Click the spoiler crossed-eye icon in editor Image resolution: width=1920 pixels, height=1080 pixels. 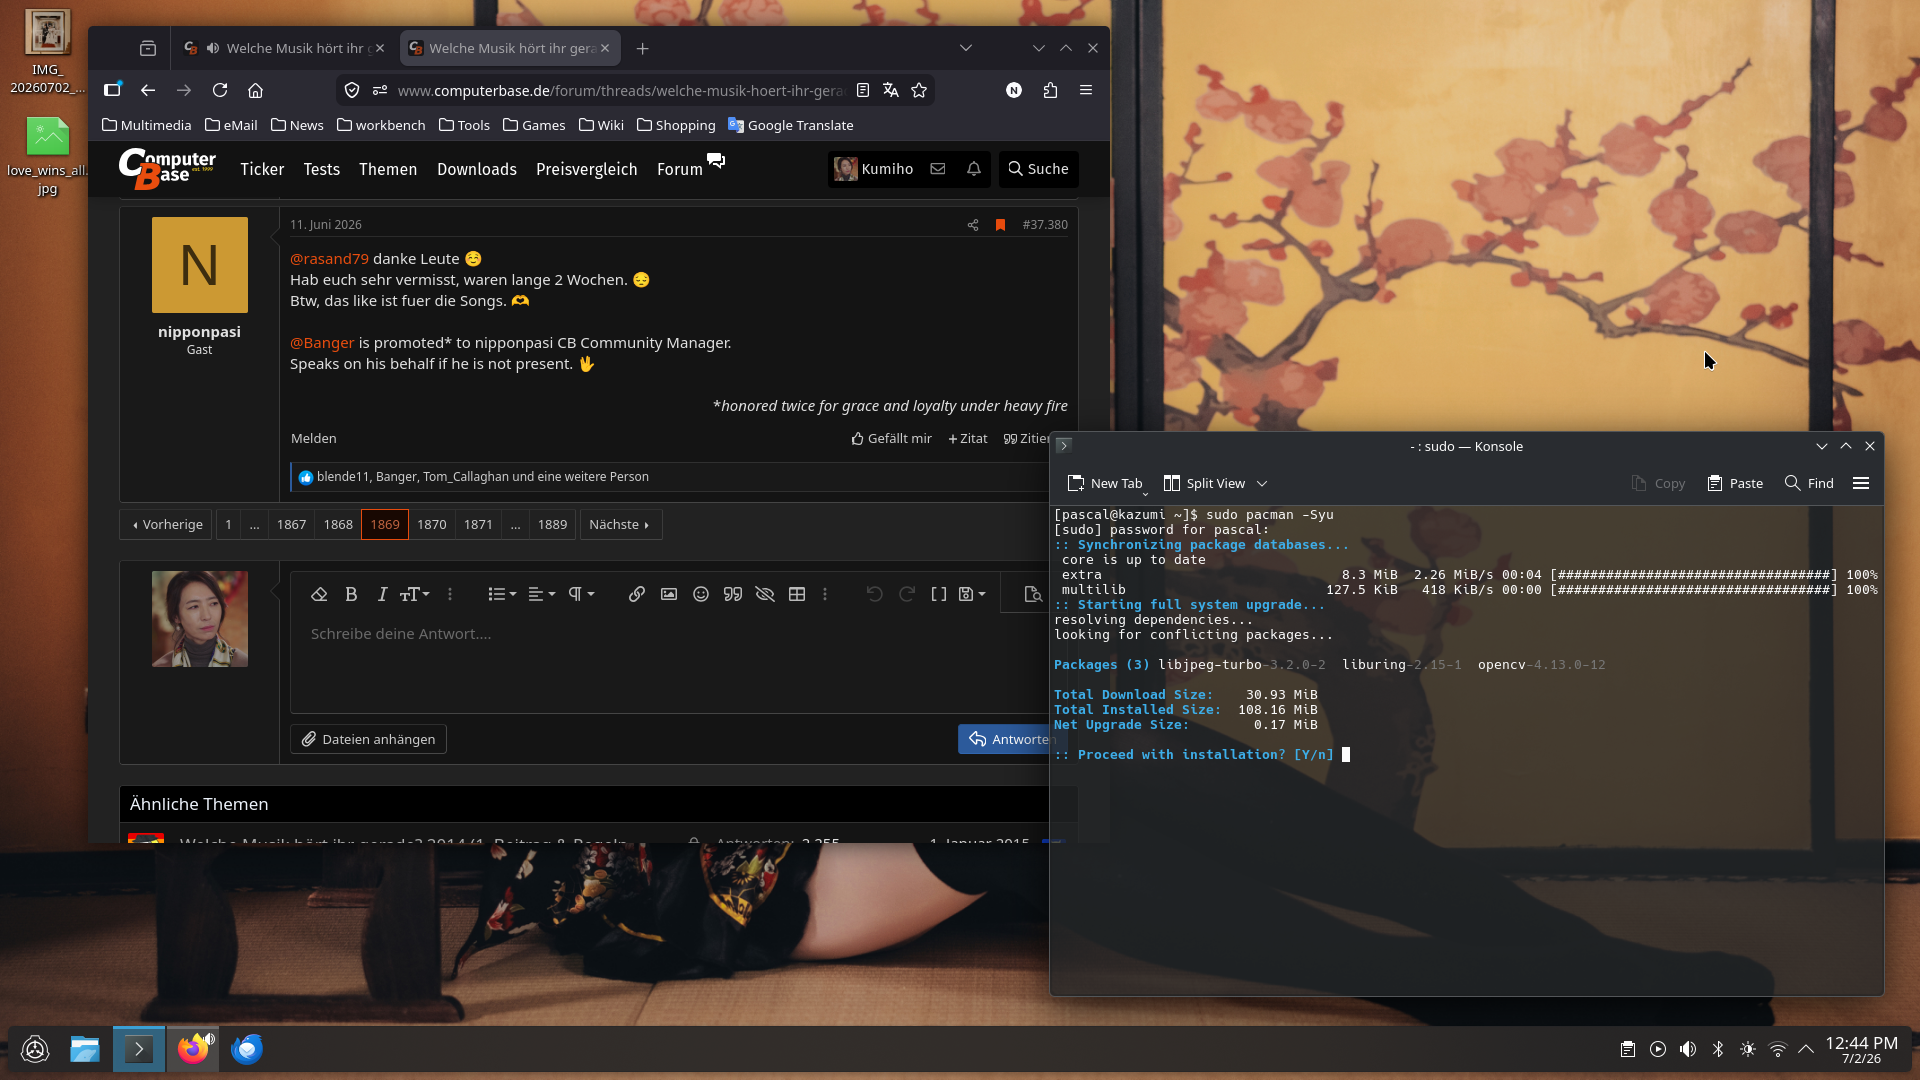[765, 594]
